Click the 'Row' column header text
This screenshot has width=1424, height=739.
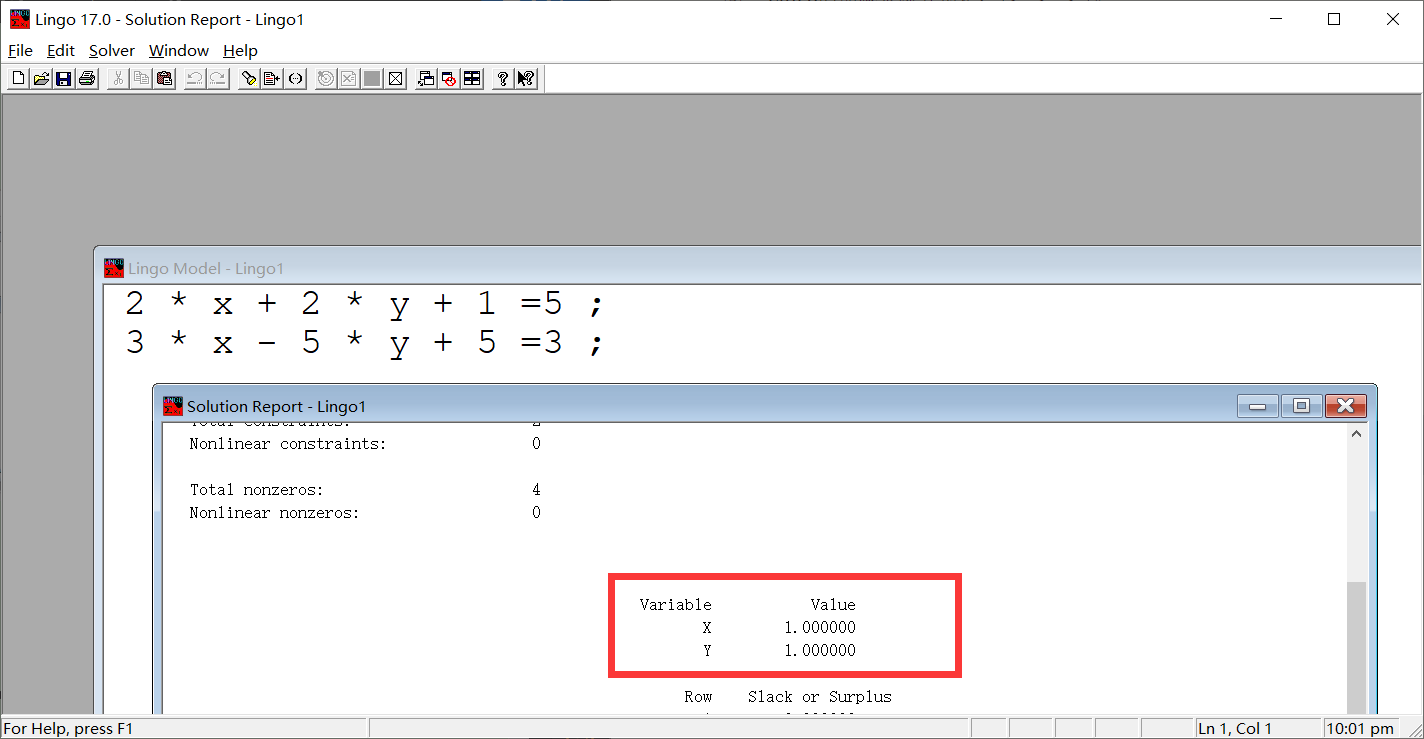coord(698,697)
